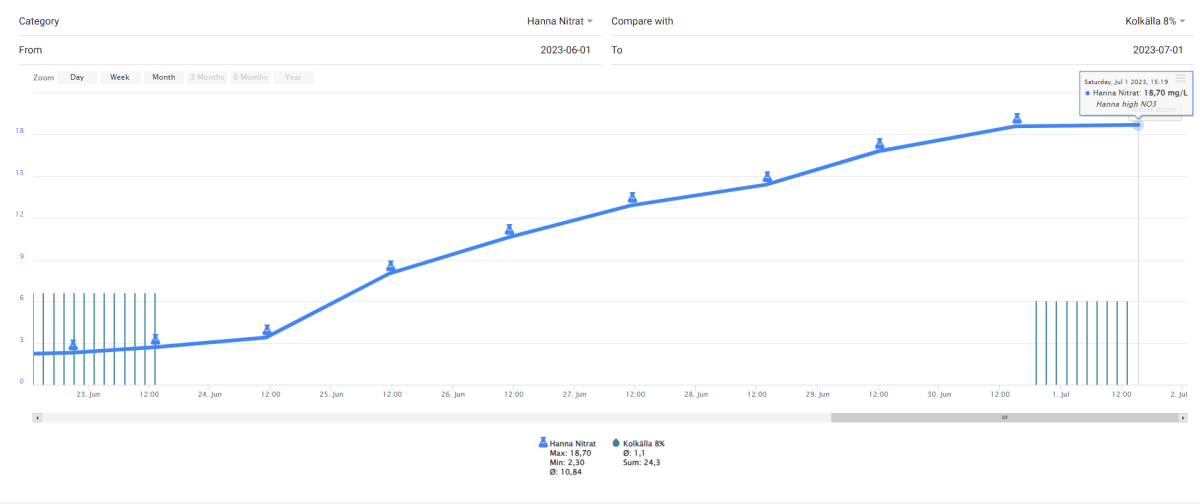Click the 'Ø: 10,84' legend value

click(x=566, y=472)
